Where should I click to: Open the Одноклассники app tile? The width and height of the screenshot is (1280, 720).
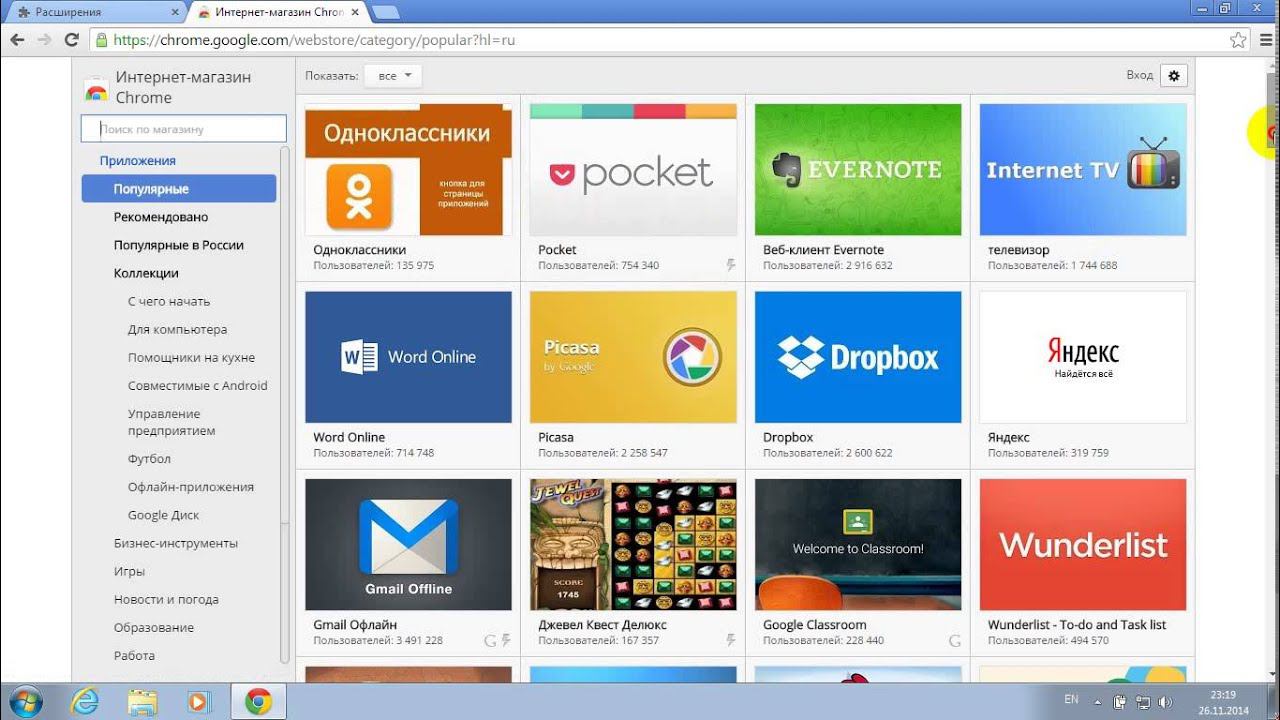[408, 188]
